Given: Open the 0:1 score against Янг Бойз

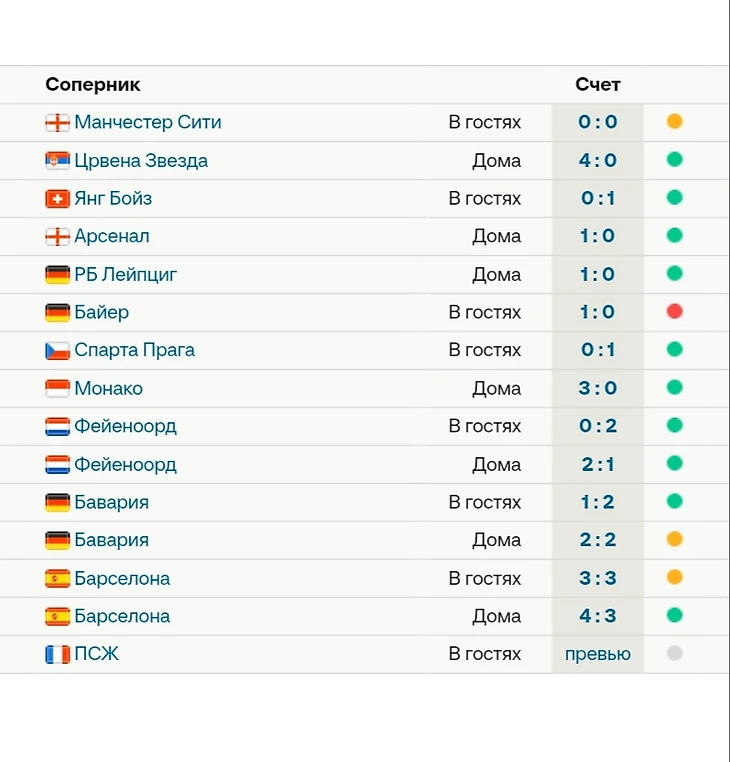Looking at the screenshot, I should coord(598,198).
